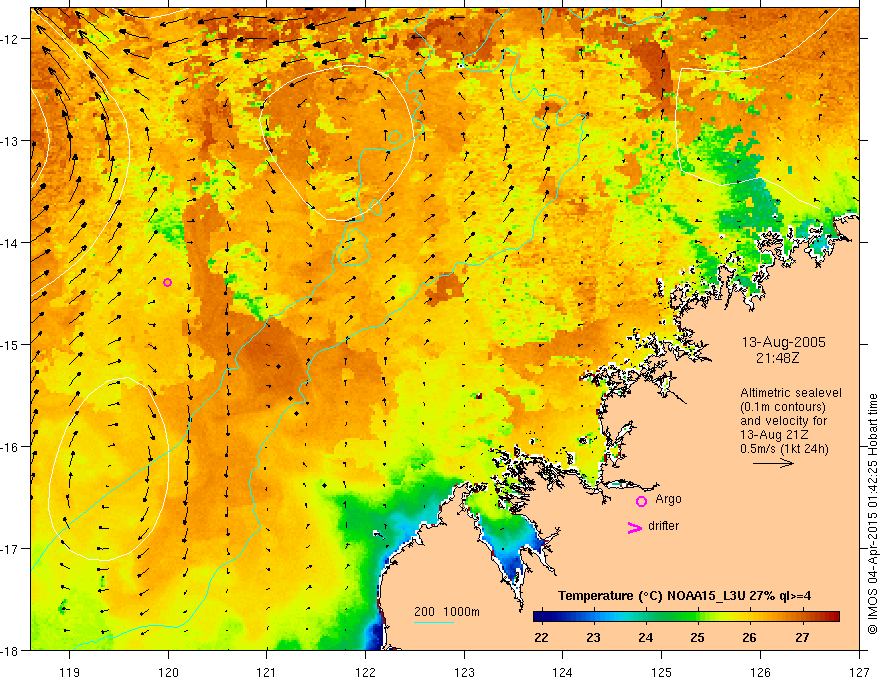Screen dimensions: 880x680
Task: Click the IMOS copyright timestamp text
Action: click(872, 514)
